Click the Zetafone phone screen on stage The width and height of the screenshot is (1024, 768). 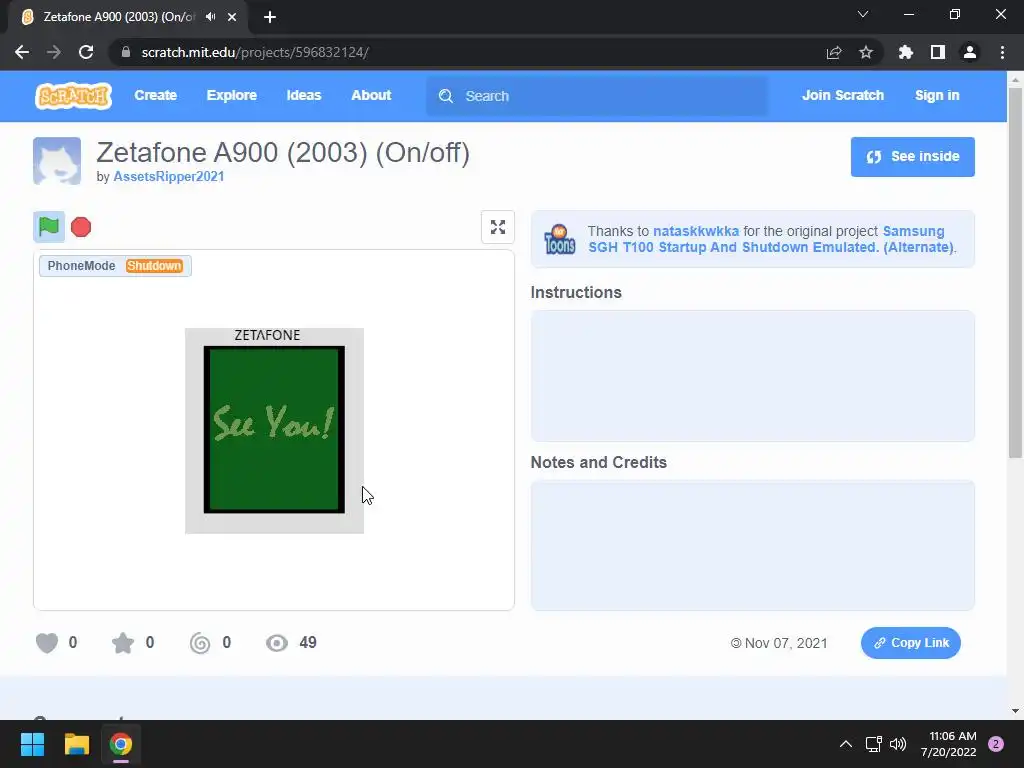[274, 430]
